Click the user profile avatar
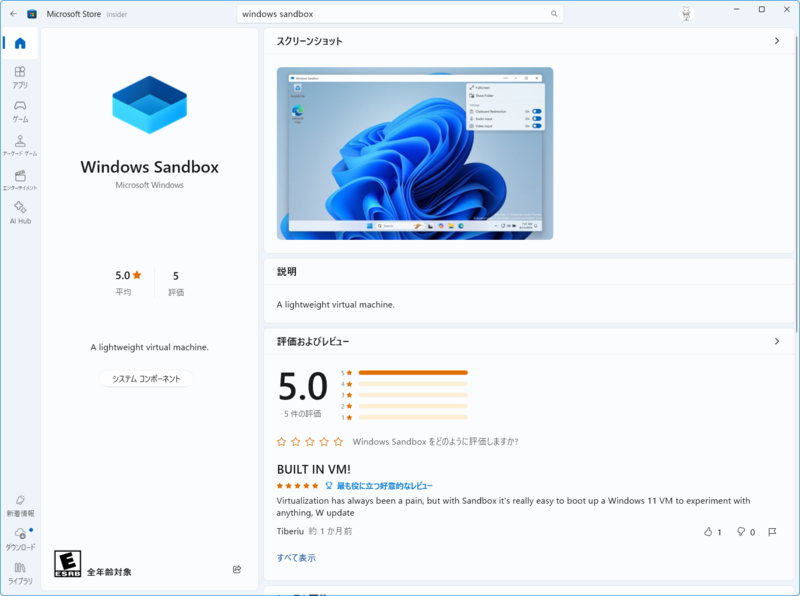800x596 pixels. point(686,14)
